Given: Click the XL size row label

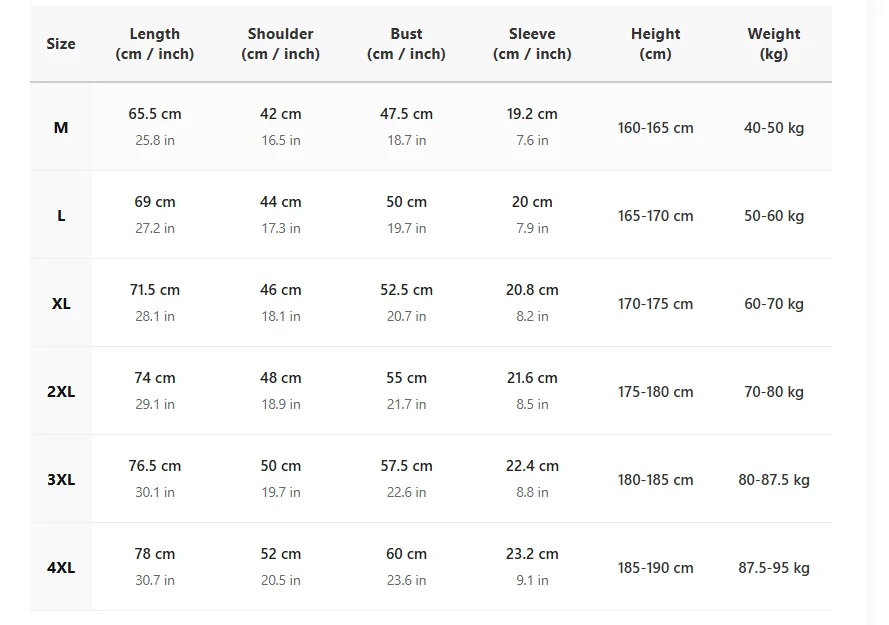Looking at the screenshot, I should (x=61, y=304).
